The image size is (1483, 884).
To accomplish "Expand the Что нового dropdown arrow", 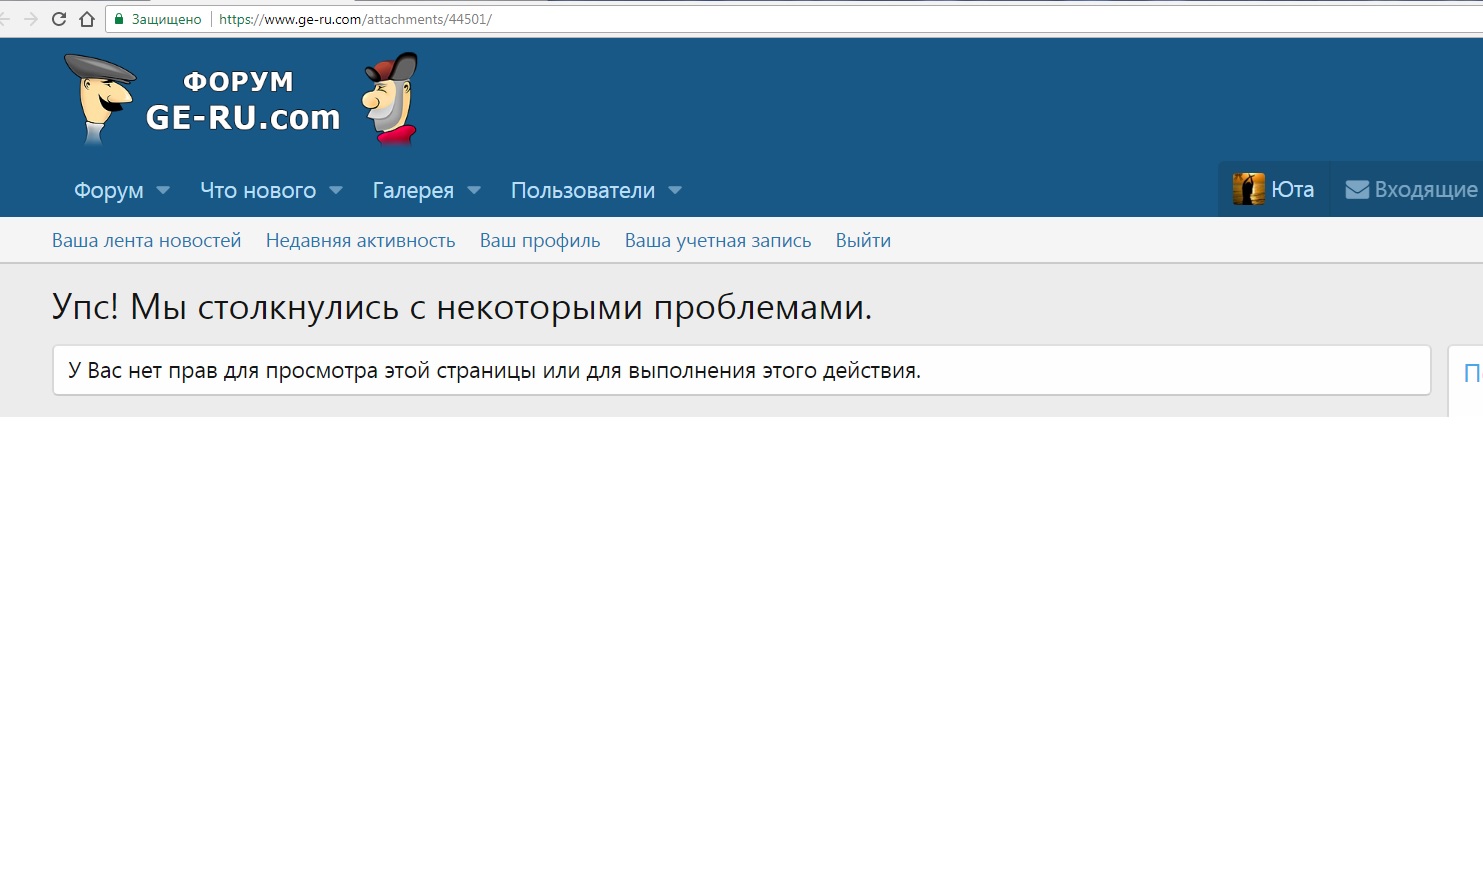I will point(336,190).
